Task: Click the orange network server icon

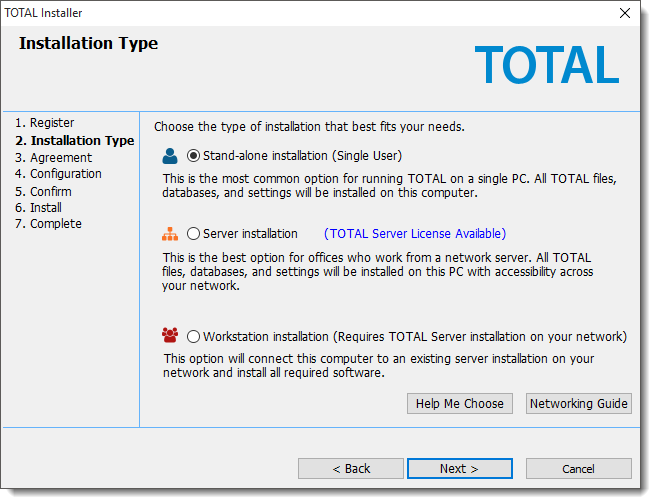Action: tap(170, 234)
